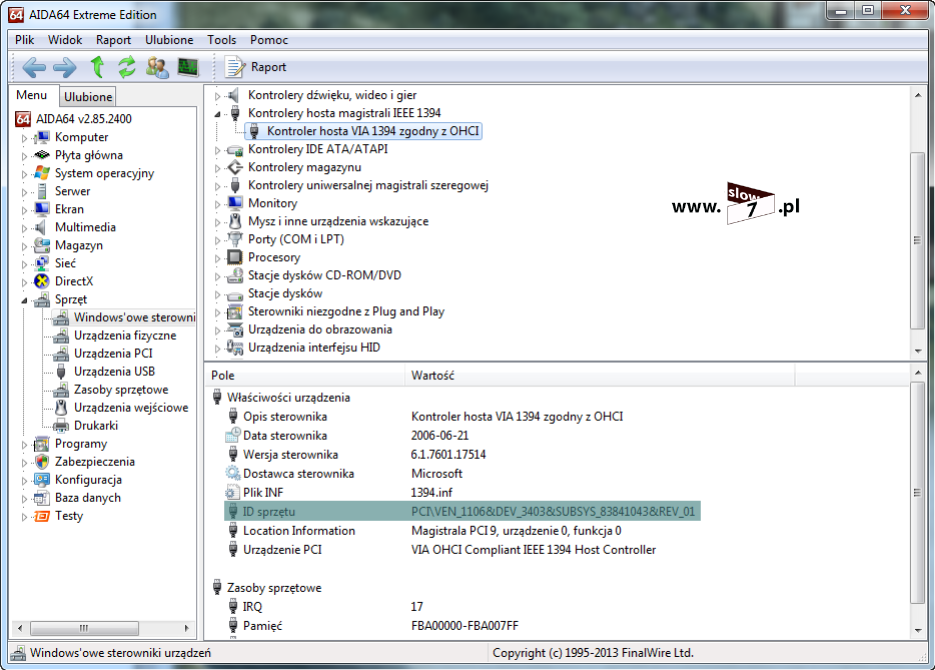Click the Pole column header
Image resolution: width=935 pixels, height=670 pixels.
click(x=305, y=376)
